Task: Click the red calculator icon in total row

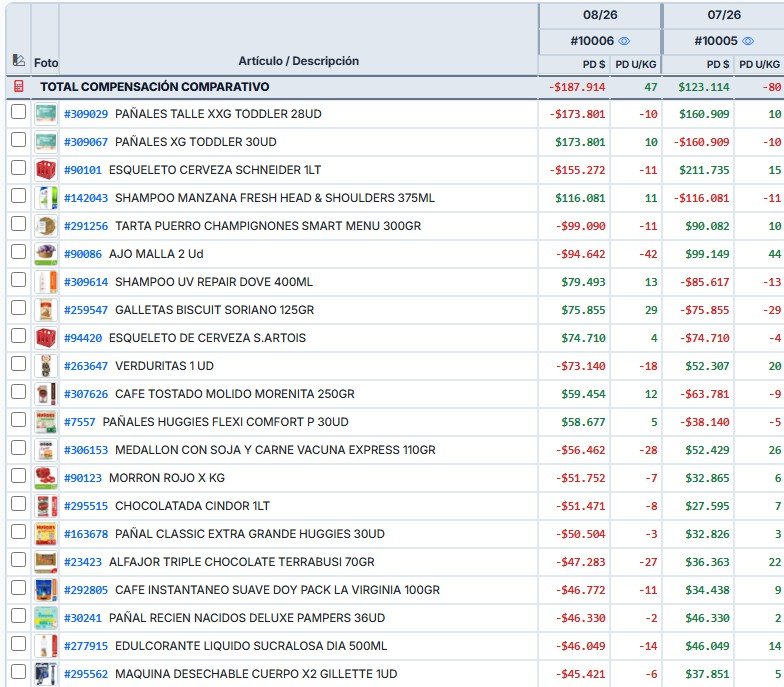Action: pyautogui.click(x=18, y=86)
